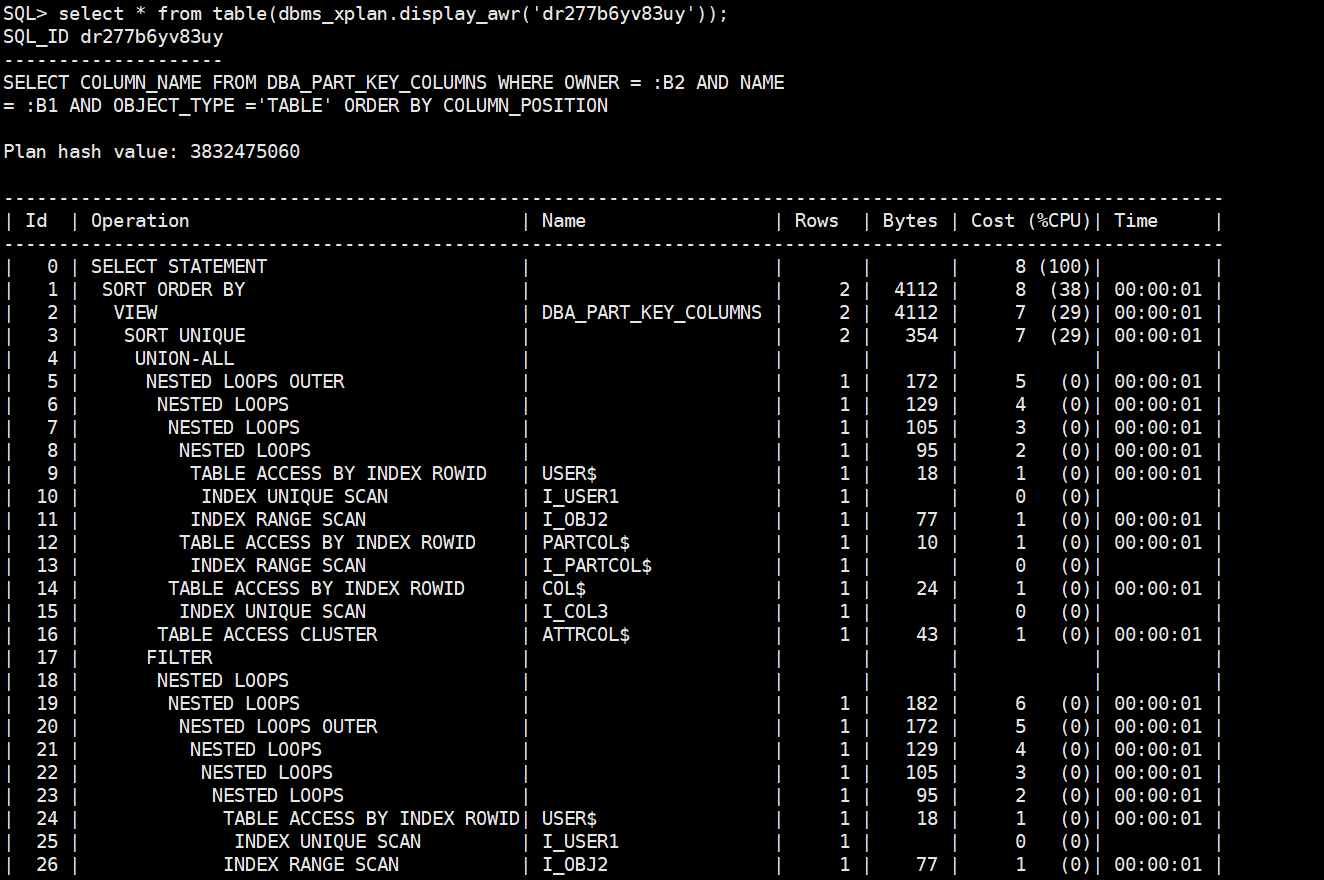1324x880 pixels.
Task: Click the Cost (%CPU) column header
Action: 1019,220
